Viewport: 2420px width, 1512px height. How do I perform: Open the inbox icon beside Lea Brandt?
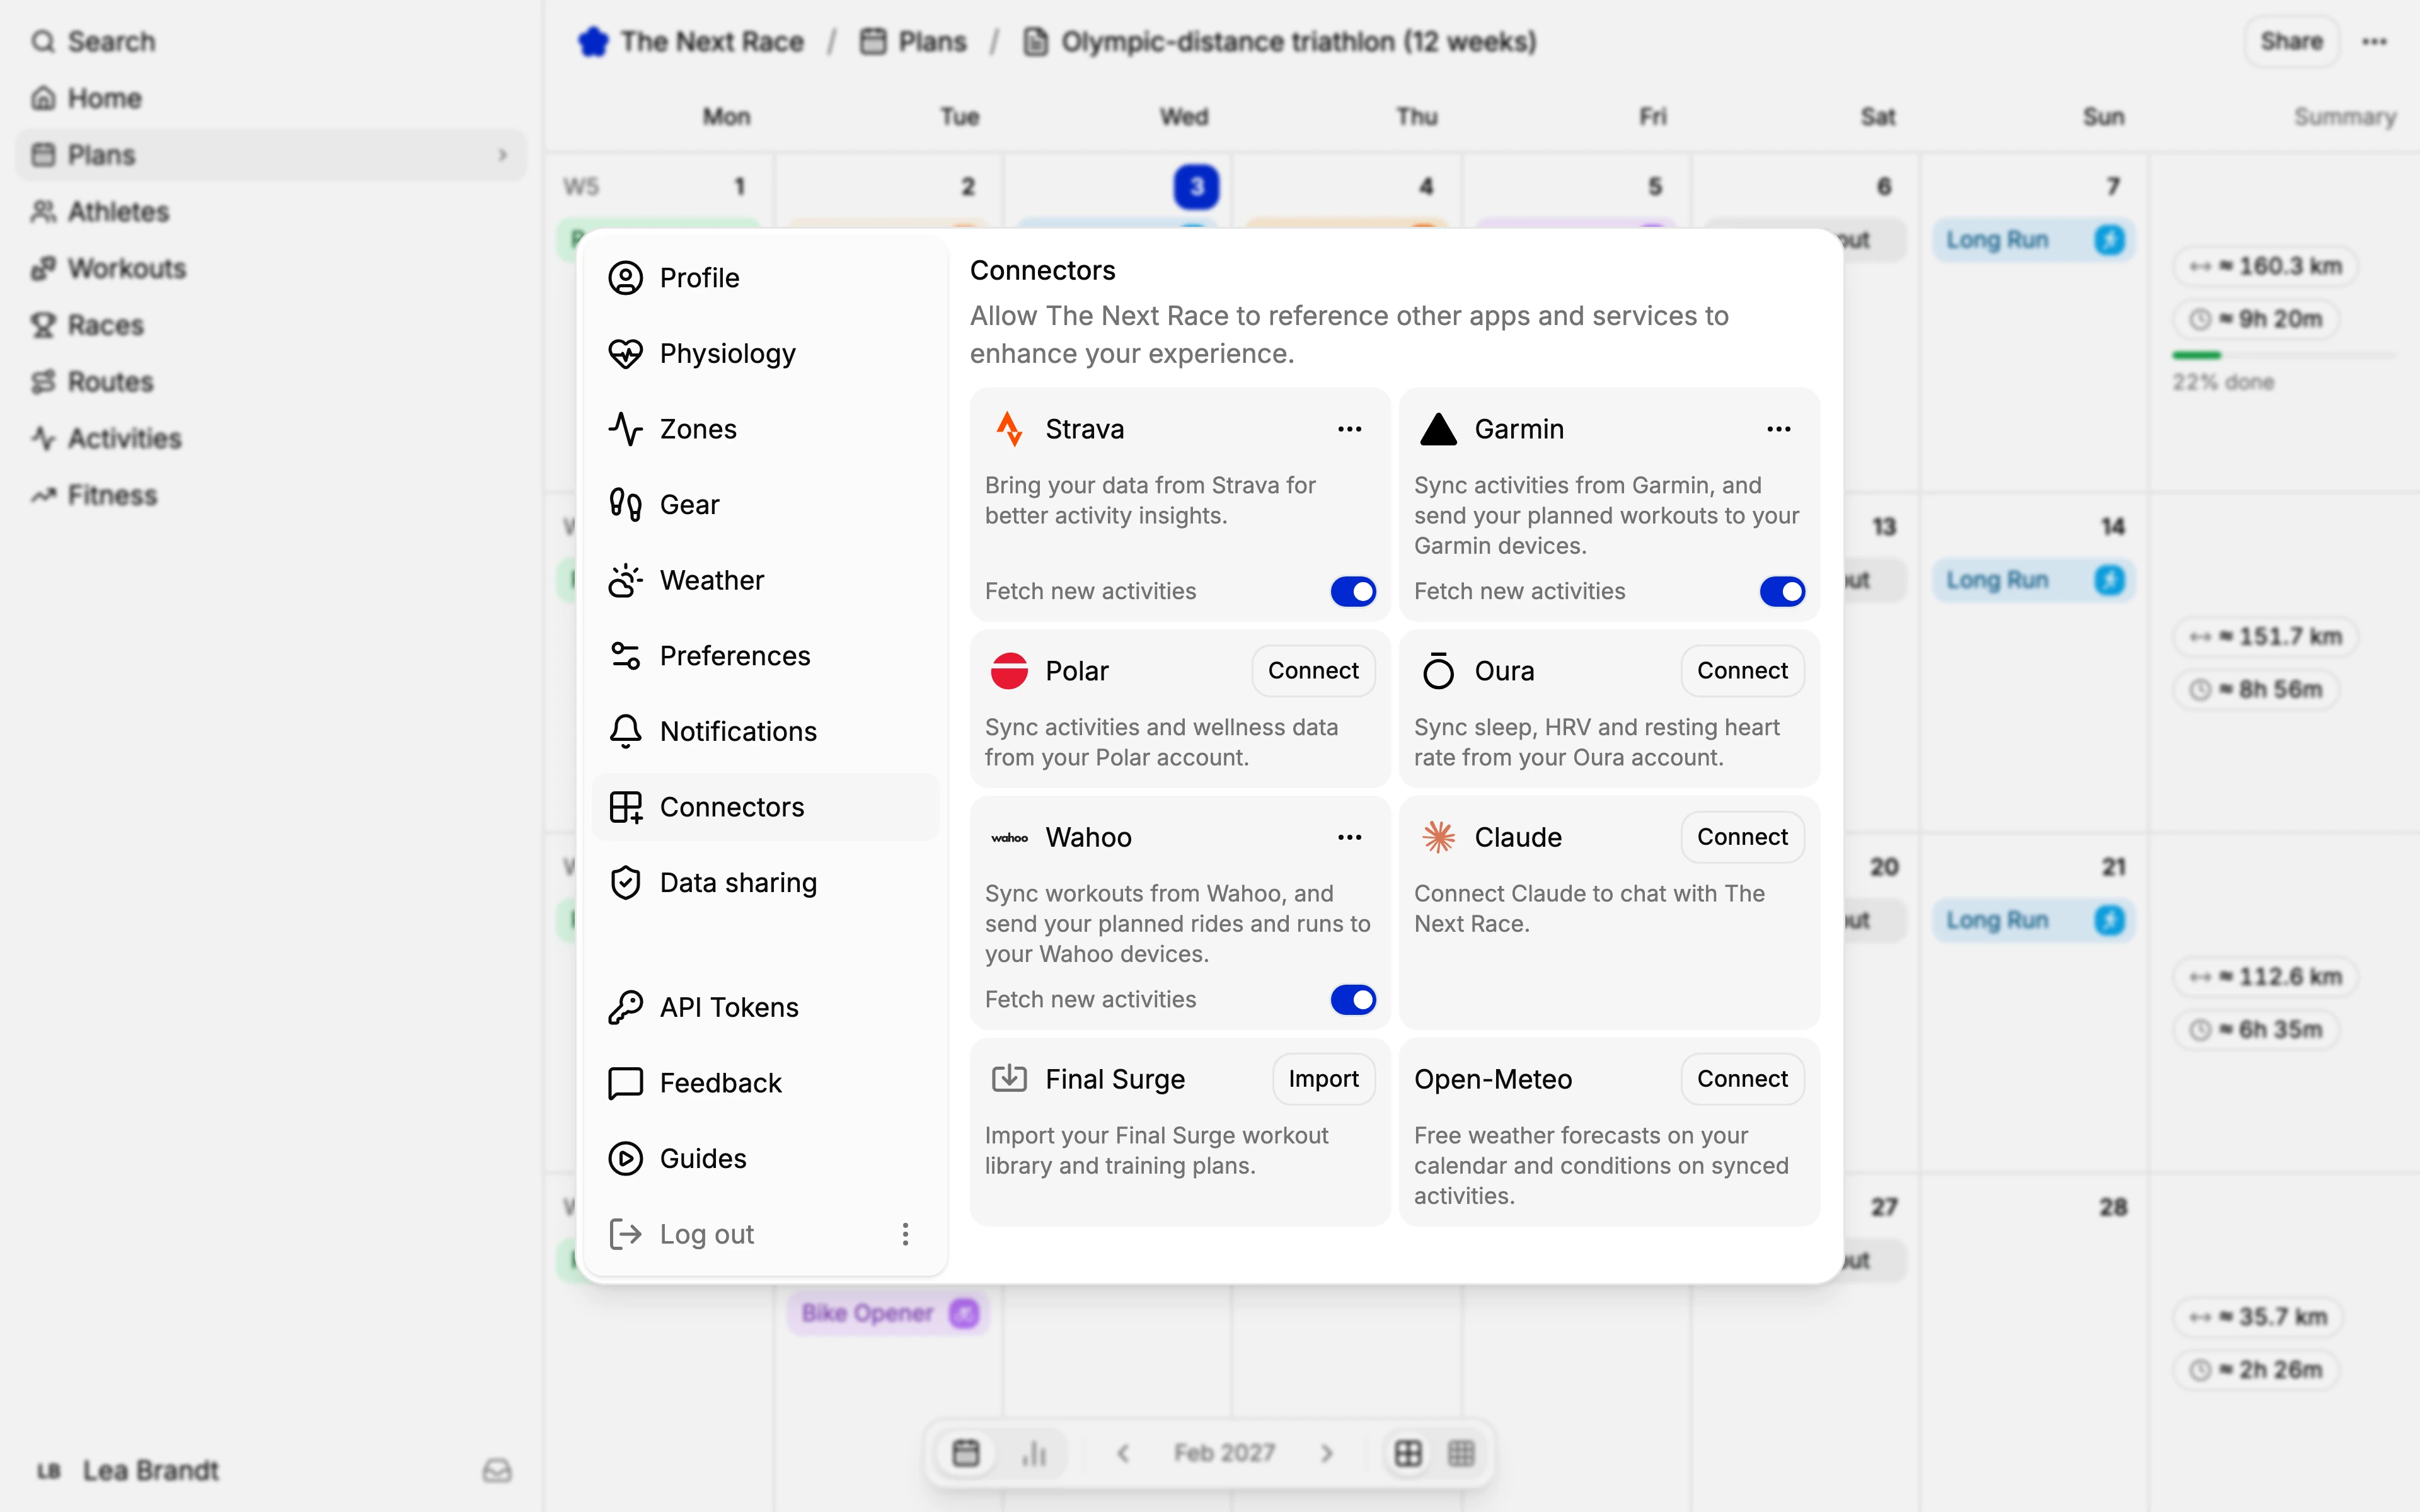(497, 1470)
